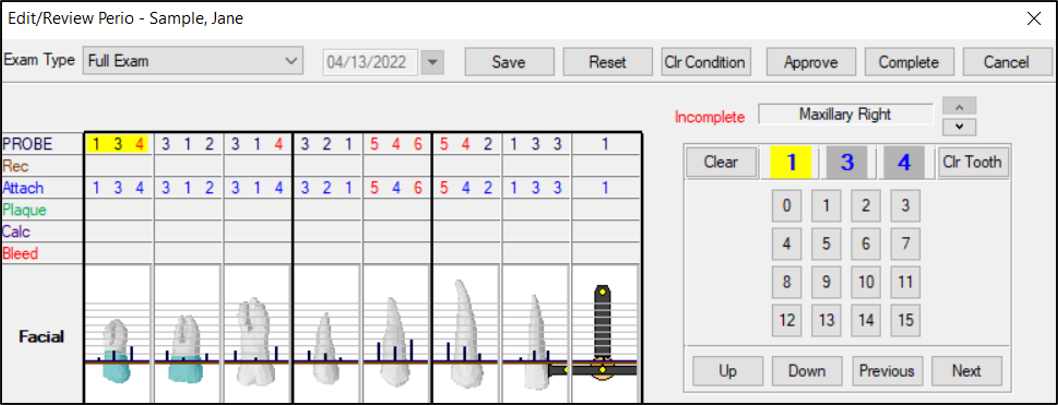The width and height of the screenshot is (1058, 405).
Task: Open the exam date picker dropdown arrow
Action: click(x=432, y=62)
